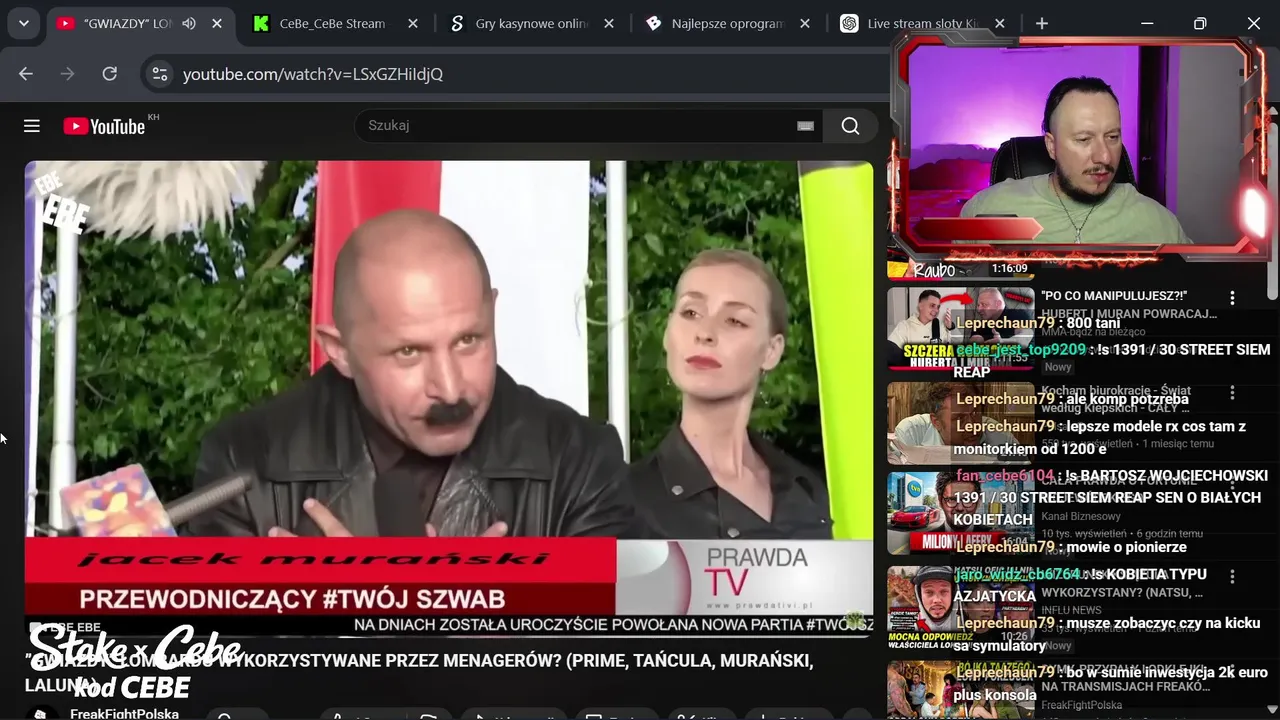Viewport: 1280px width, 720px height.
Task: Click the scrollbar down arrow
Action: pyautogui.click(x=1273, y=712)
